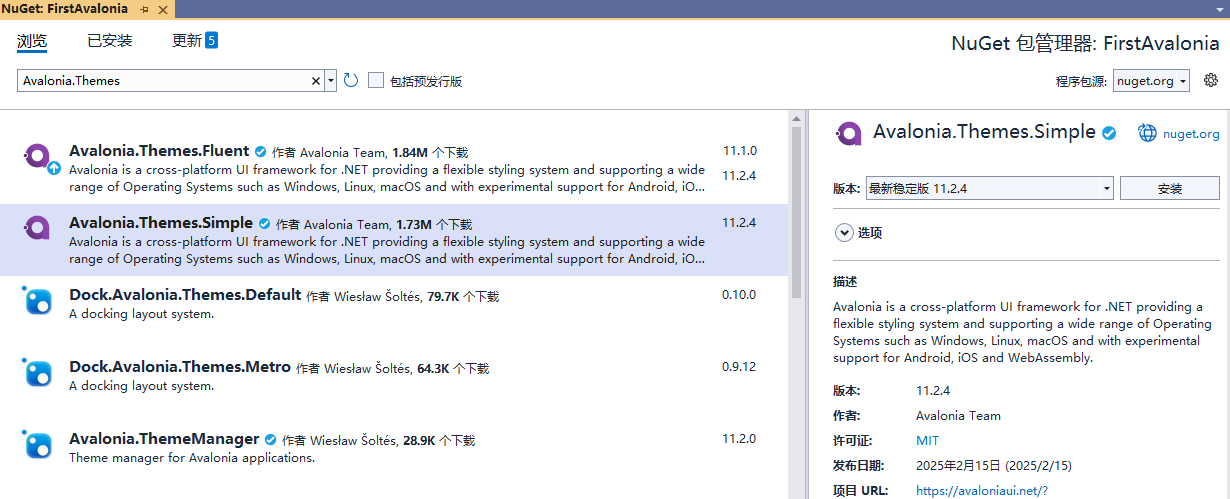Open the 版本 dropdown showing 最新稳定版 11.2.4
The height and width of the screenshot is (499, 1230).
[x=989, y=188]
